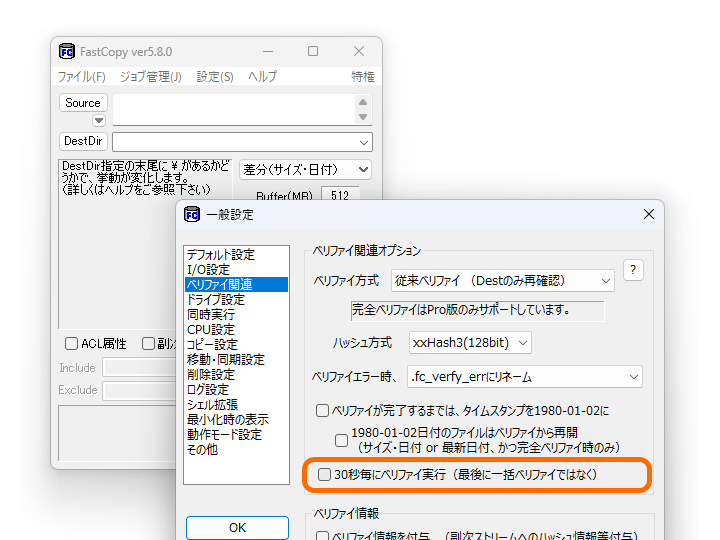Select デフォルト設定 in settings list
720x540 pixels.
click(x=236, y=254)
